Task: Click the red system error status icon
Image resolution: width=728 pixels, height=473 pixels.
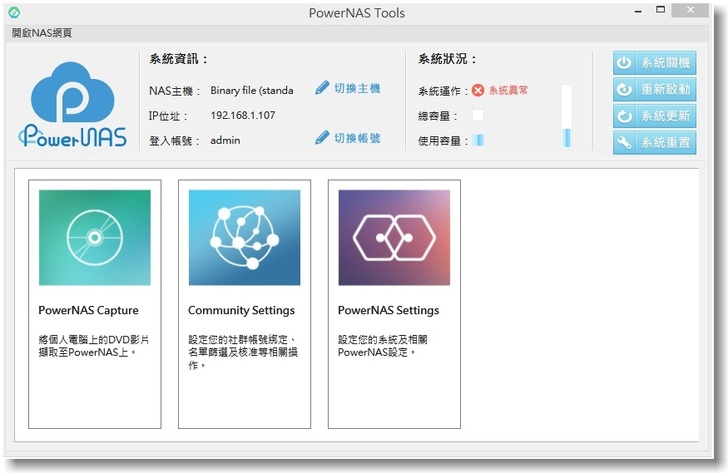Action: (478, 90)
